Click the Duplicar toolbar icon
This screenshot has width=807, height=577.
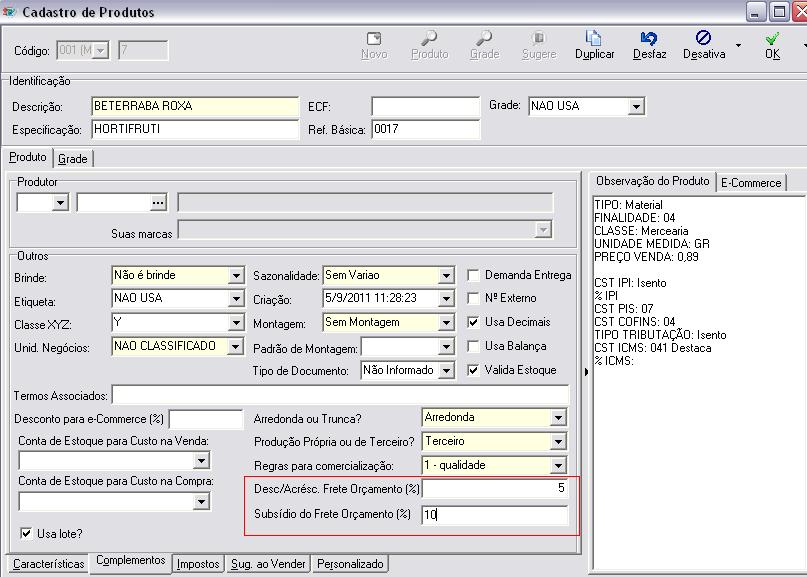coord(594,40)
